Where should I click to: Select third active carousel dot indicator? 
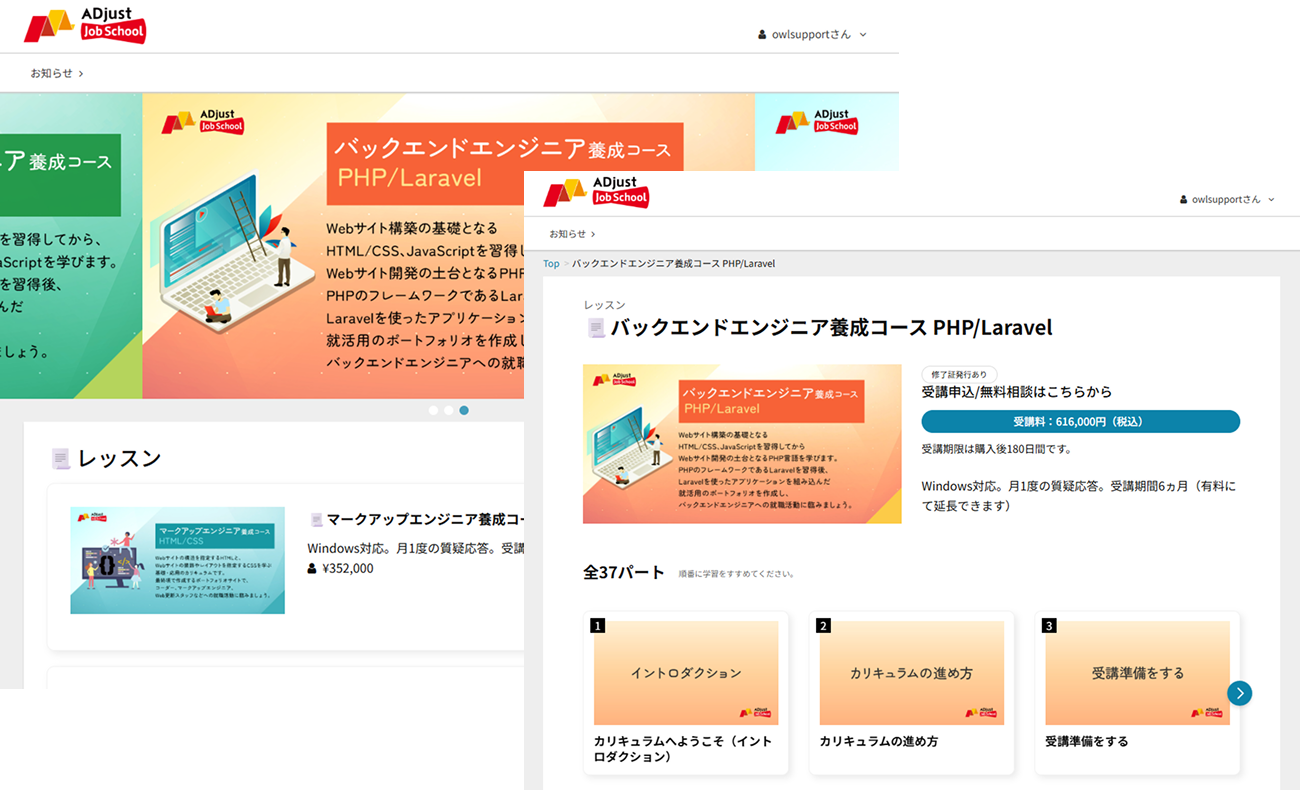pyautogui.click(x=464, y=410)
